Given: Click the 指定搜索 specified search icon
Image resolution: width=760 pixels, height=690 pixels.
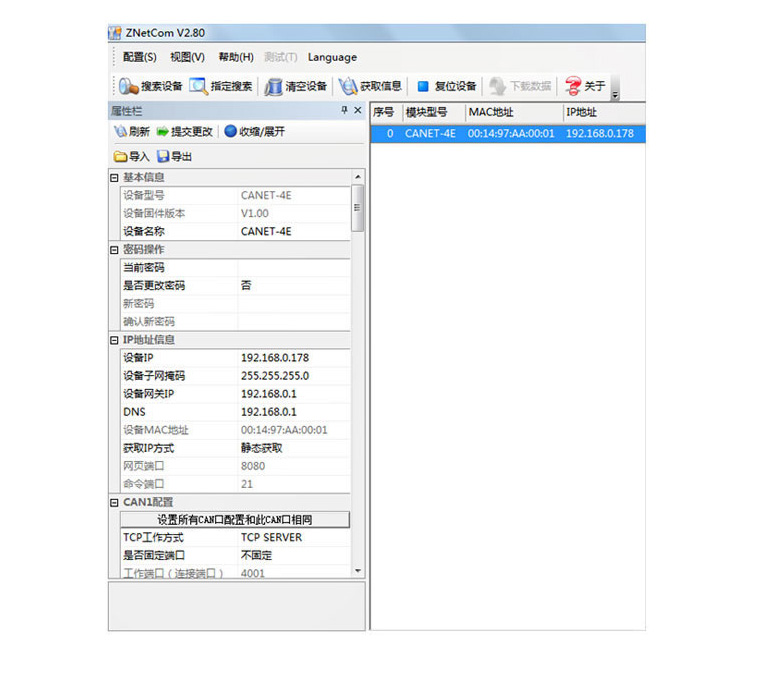Looking at the screenshot, I should coord(198,86).
